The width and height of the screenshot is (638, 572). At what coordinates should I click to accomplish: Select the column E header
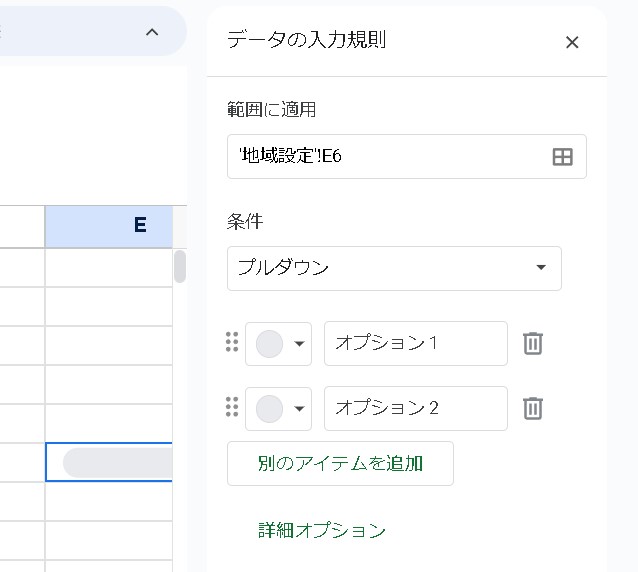(x=110, y=227)
